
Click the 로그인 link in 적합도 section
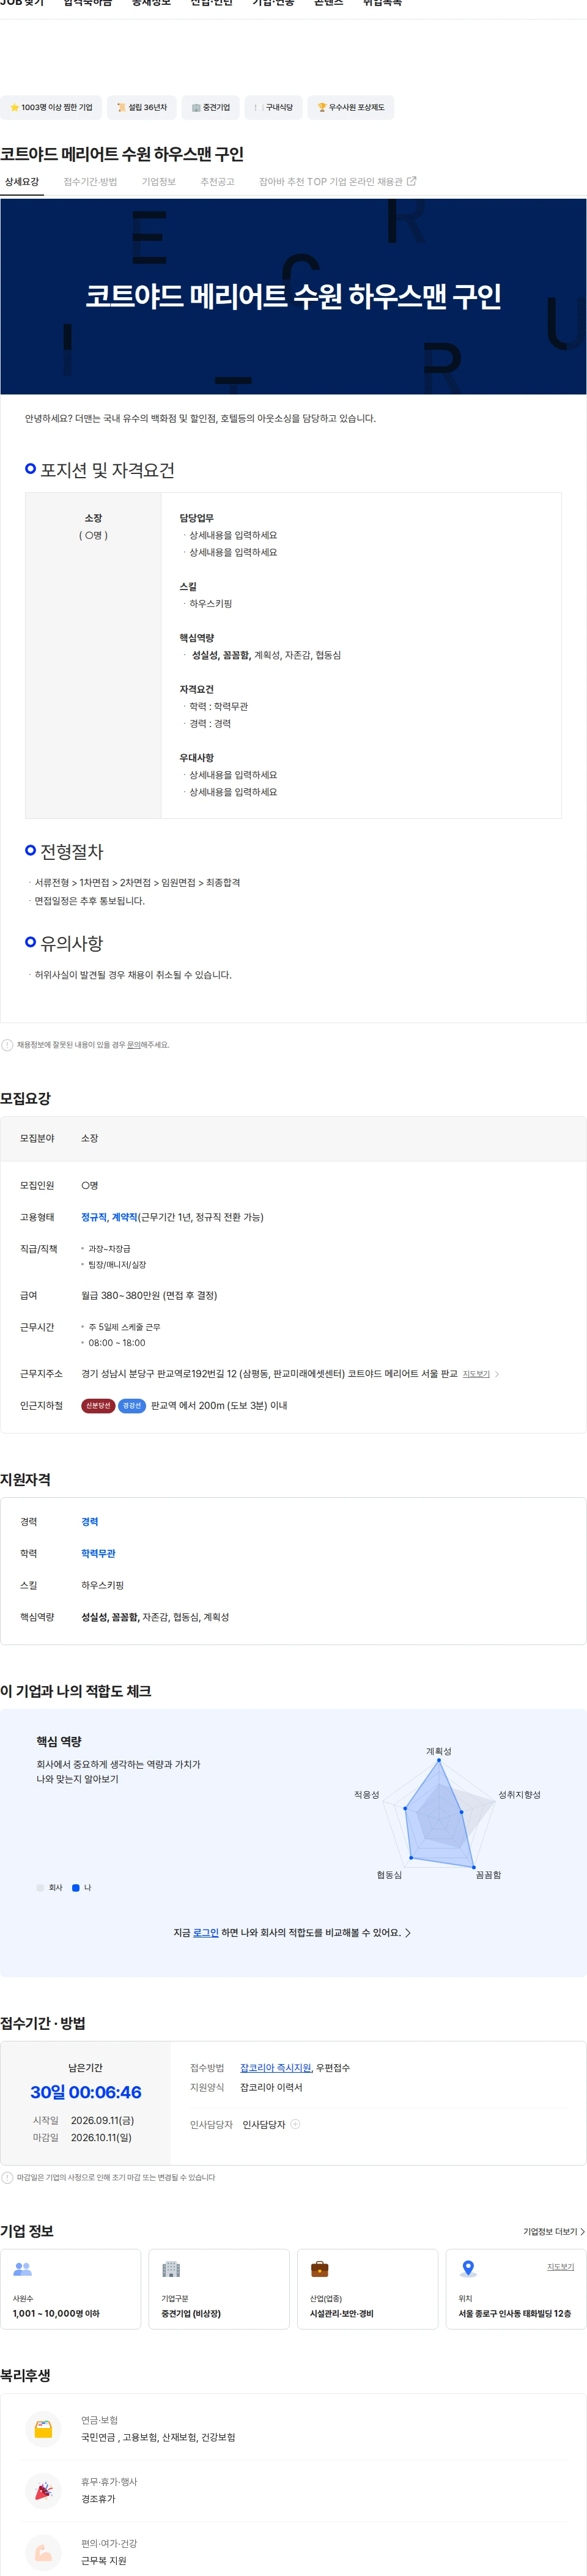(x=206, y=1932)
